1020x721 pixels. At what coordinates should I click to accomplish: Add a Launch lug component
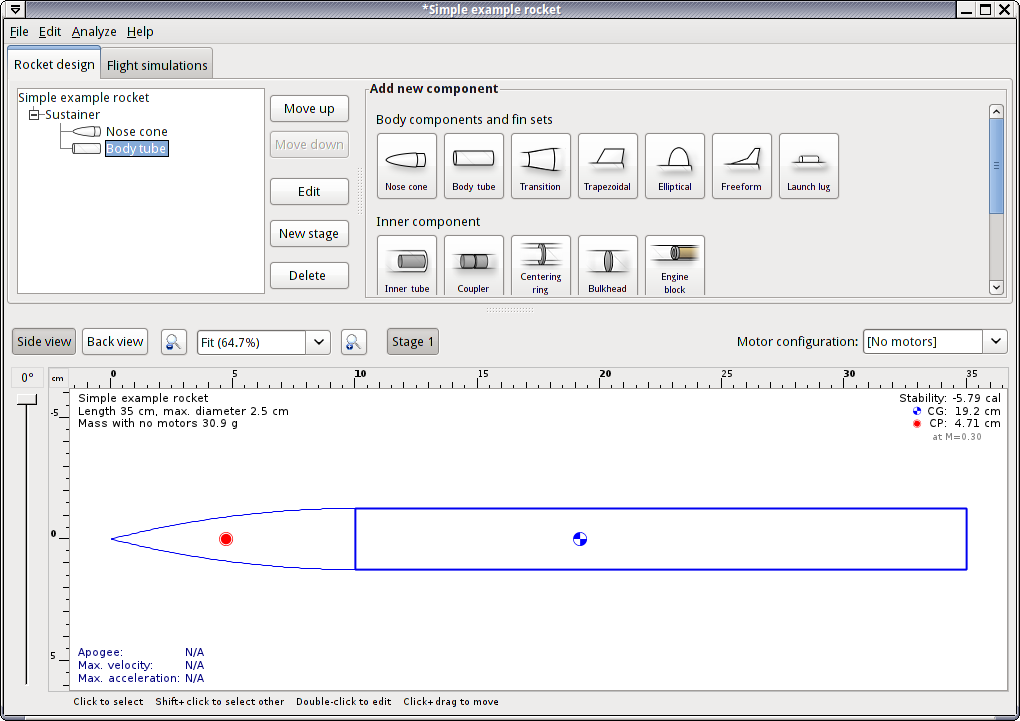808,166
